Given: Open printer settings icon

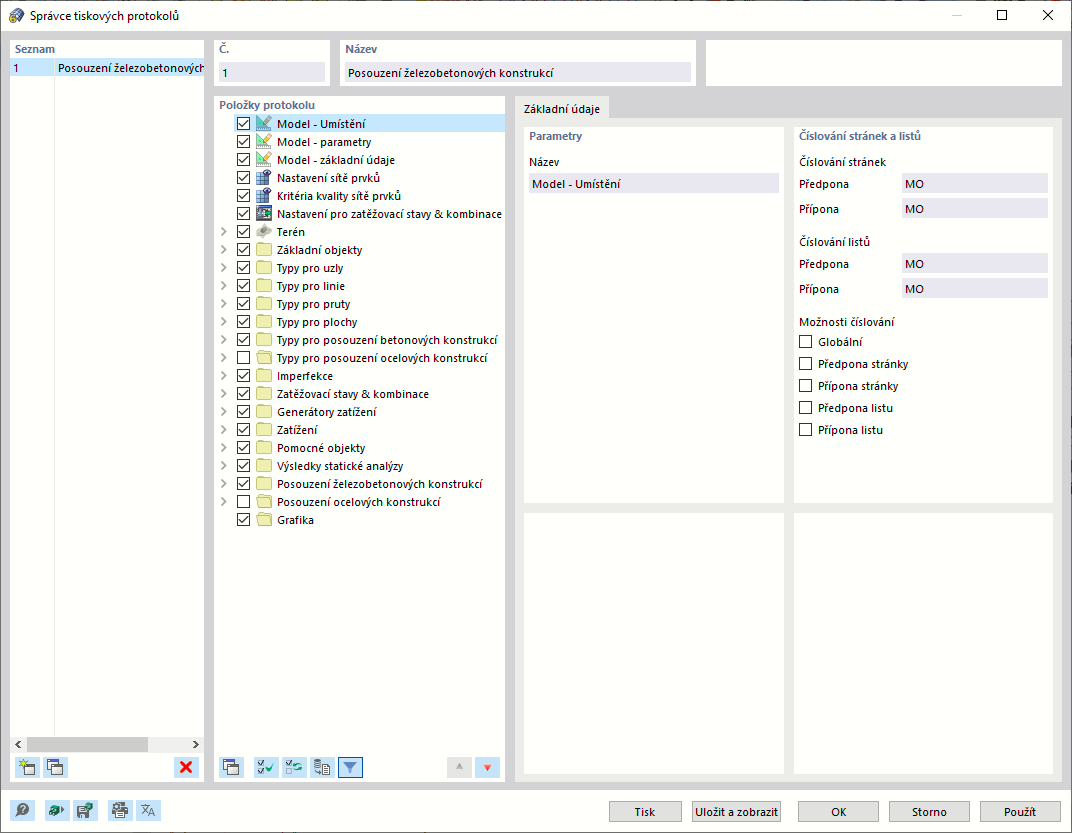Looking at the screenshot, I should click(x=120, y=810).
